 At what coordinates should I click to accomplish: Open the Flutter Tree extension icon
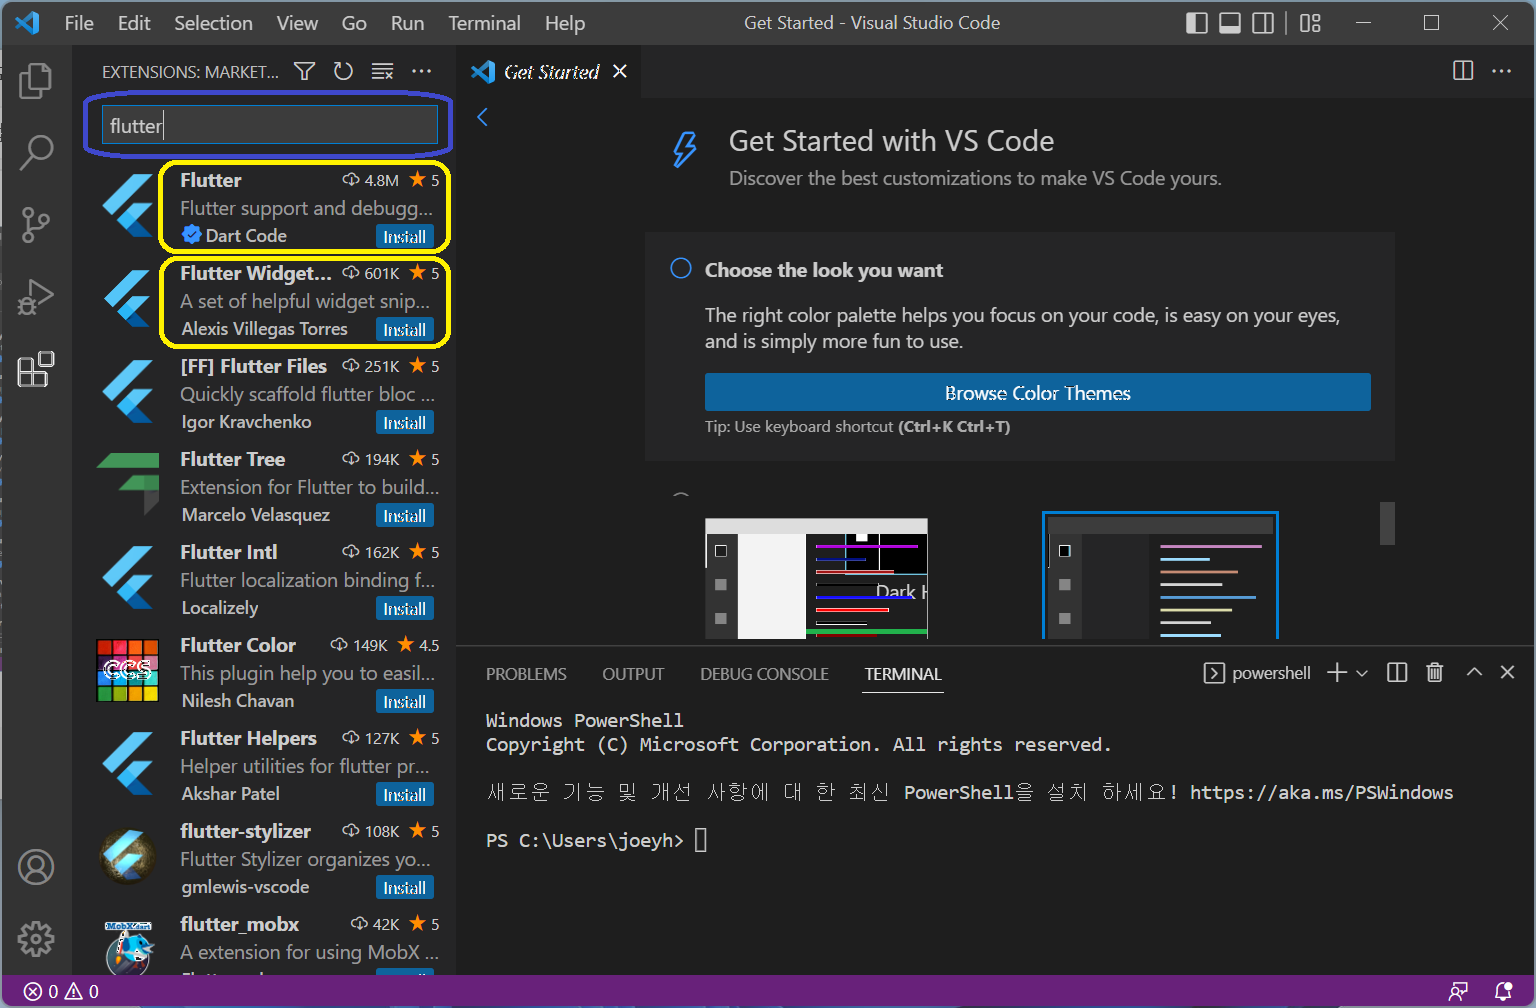pyautogui.click(x=128, y=484)
